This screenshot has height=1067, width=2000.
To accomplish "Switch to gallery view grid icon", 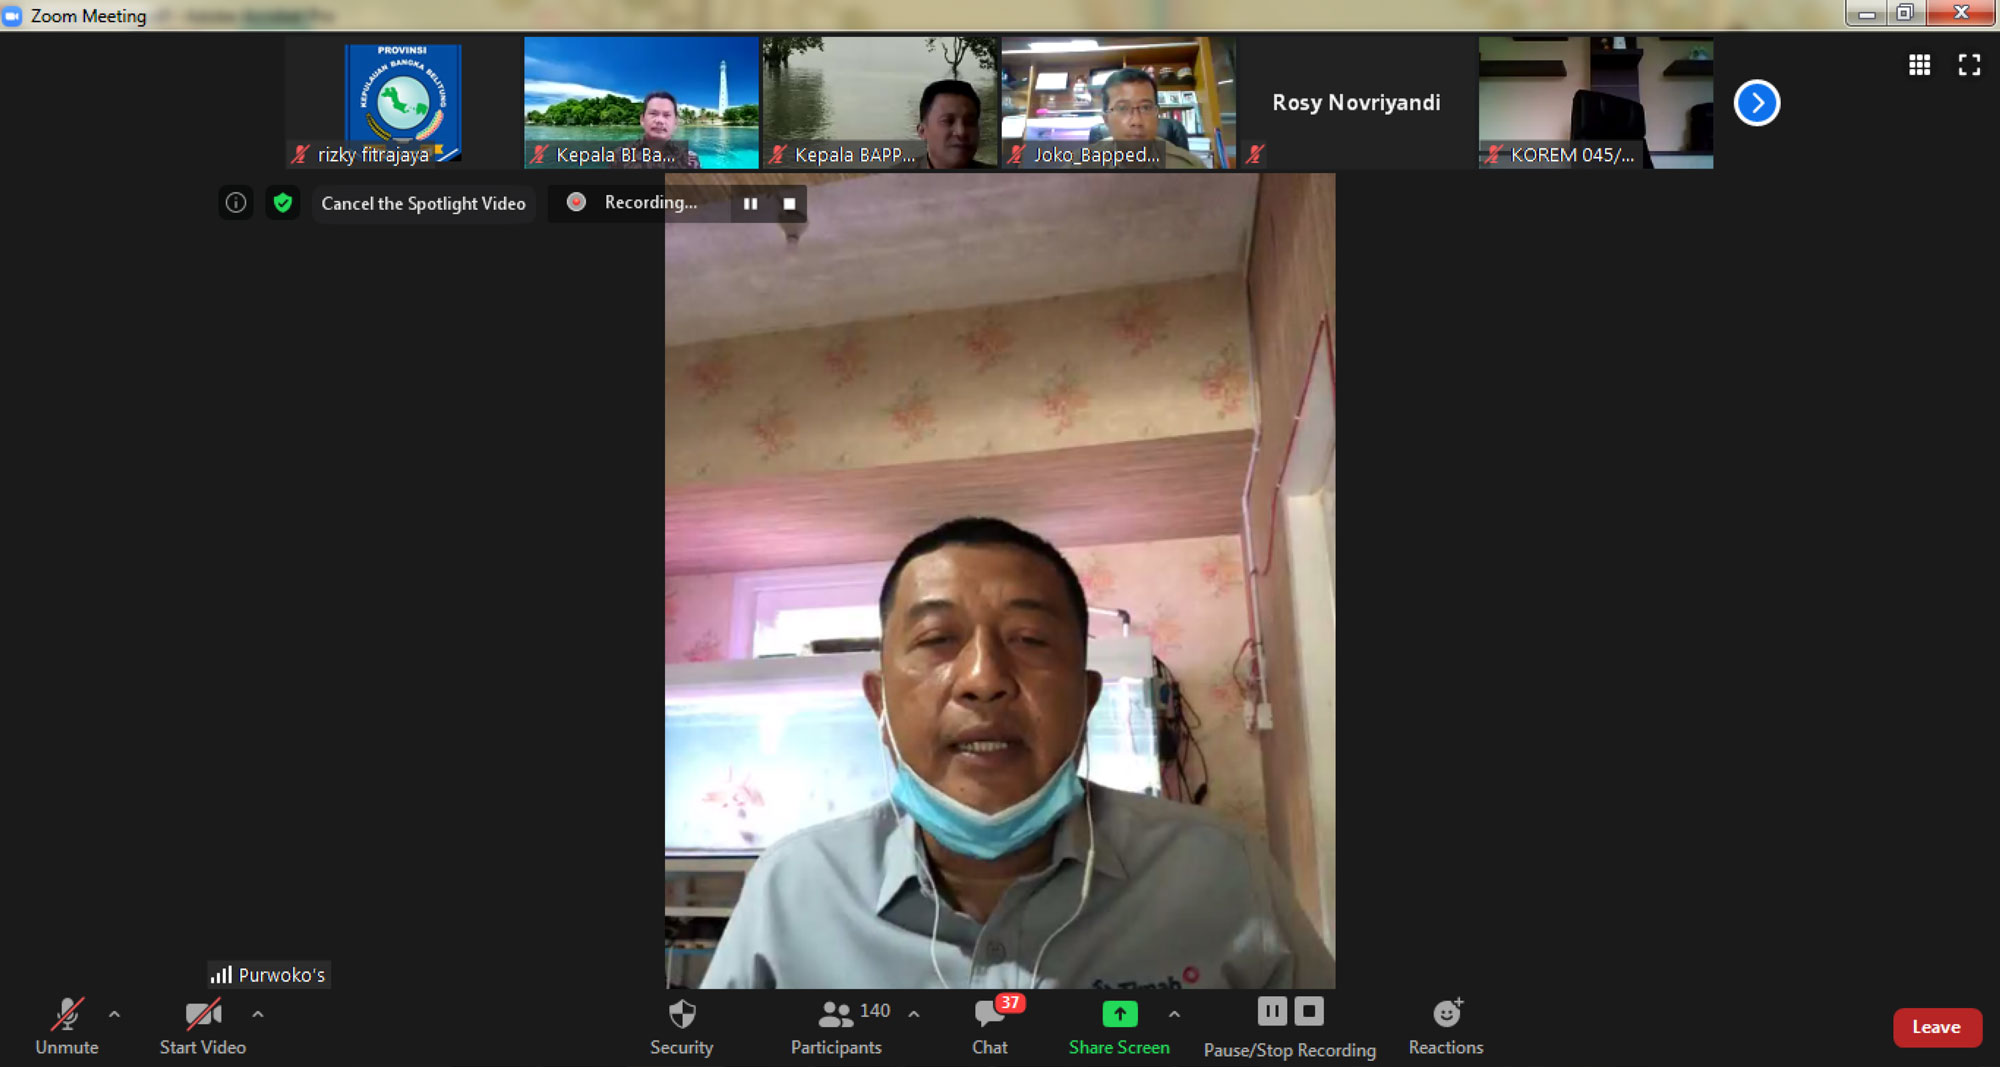I will (x=1919, y=65).
